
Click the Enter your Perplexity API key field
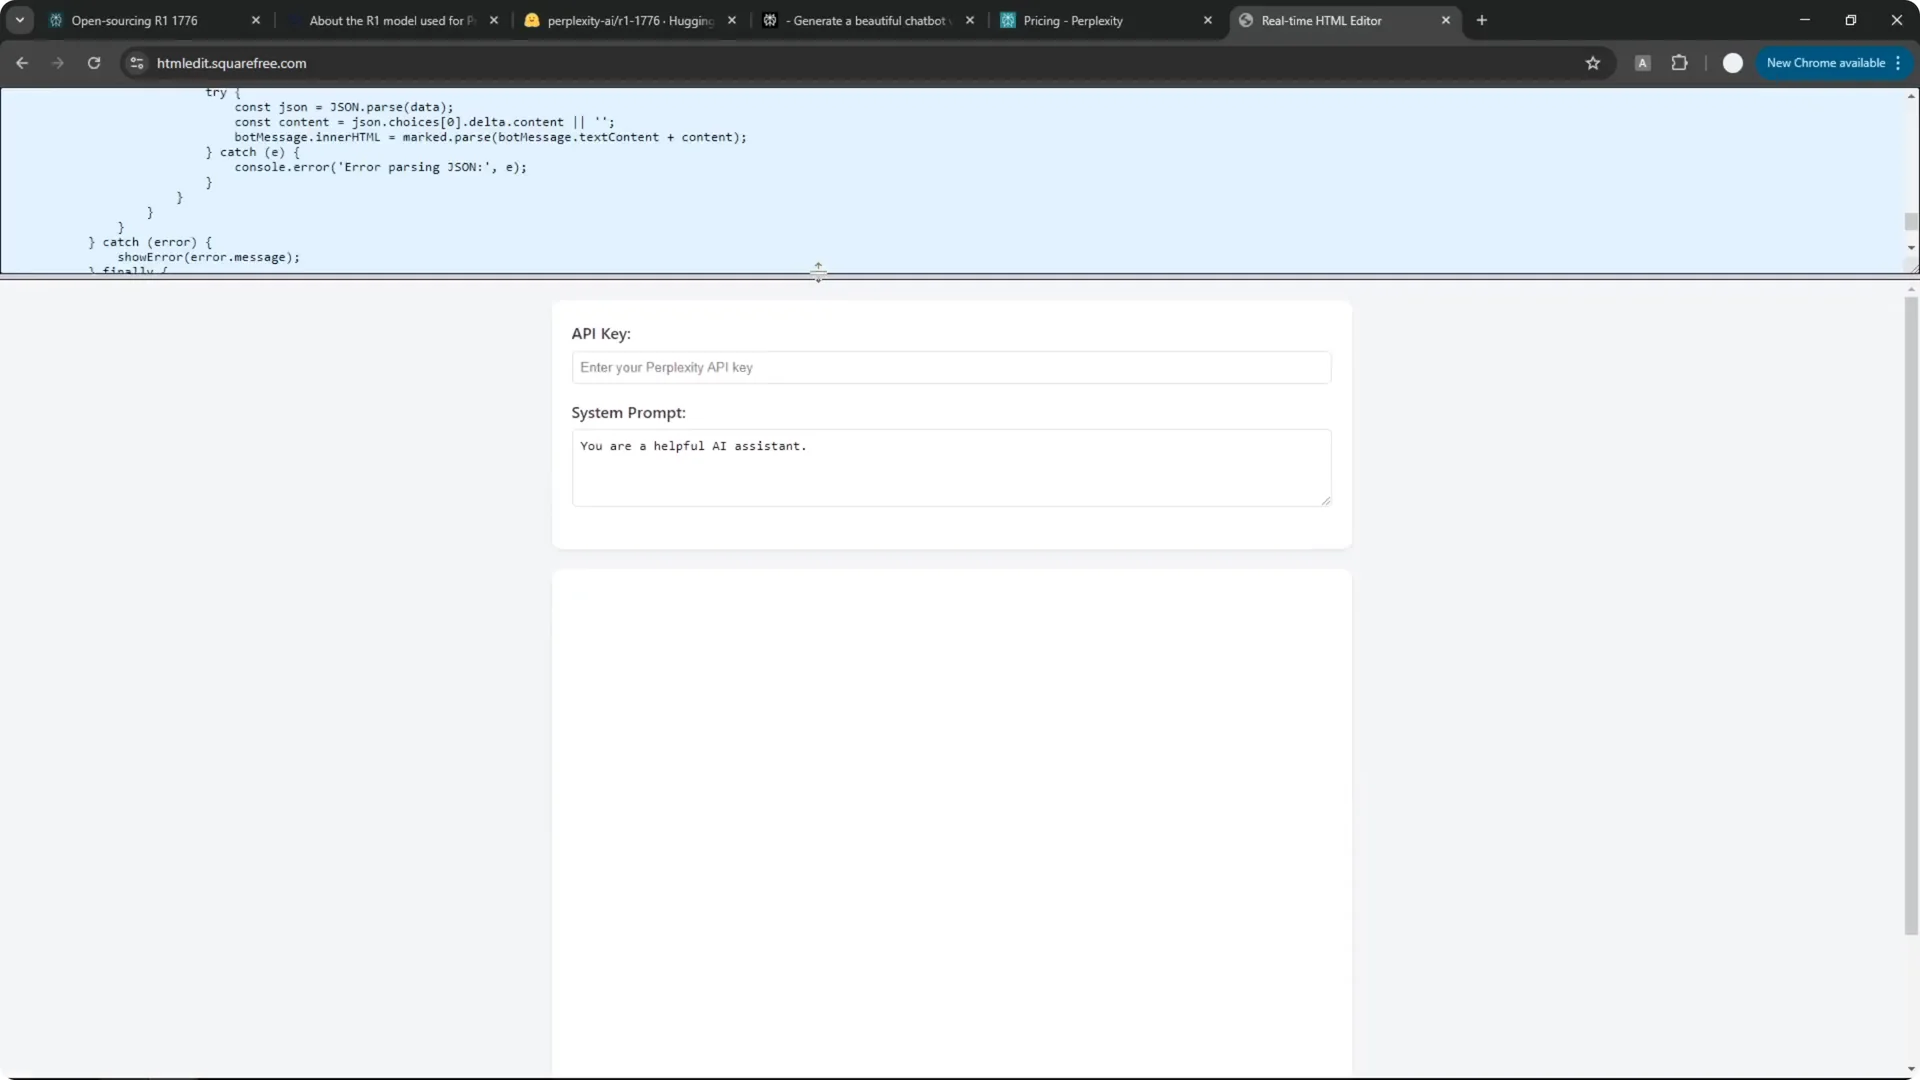coord(950,367)
